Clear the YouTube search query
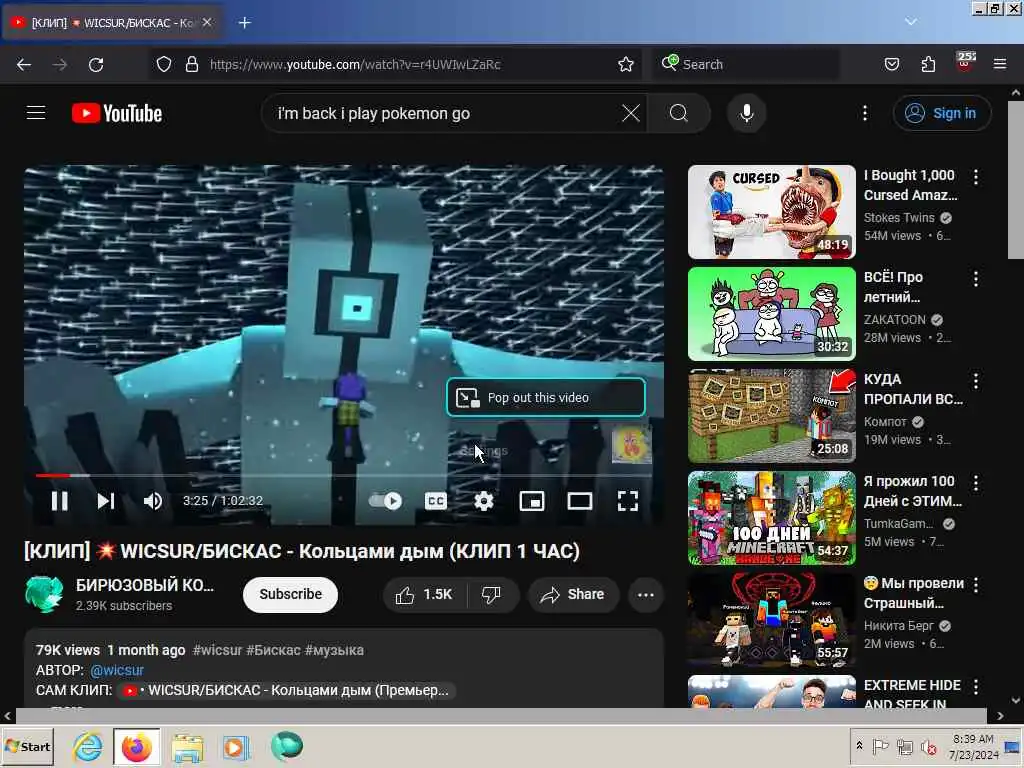This screenshot has width=1024, height=768. (630, 113)
